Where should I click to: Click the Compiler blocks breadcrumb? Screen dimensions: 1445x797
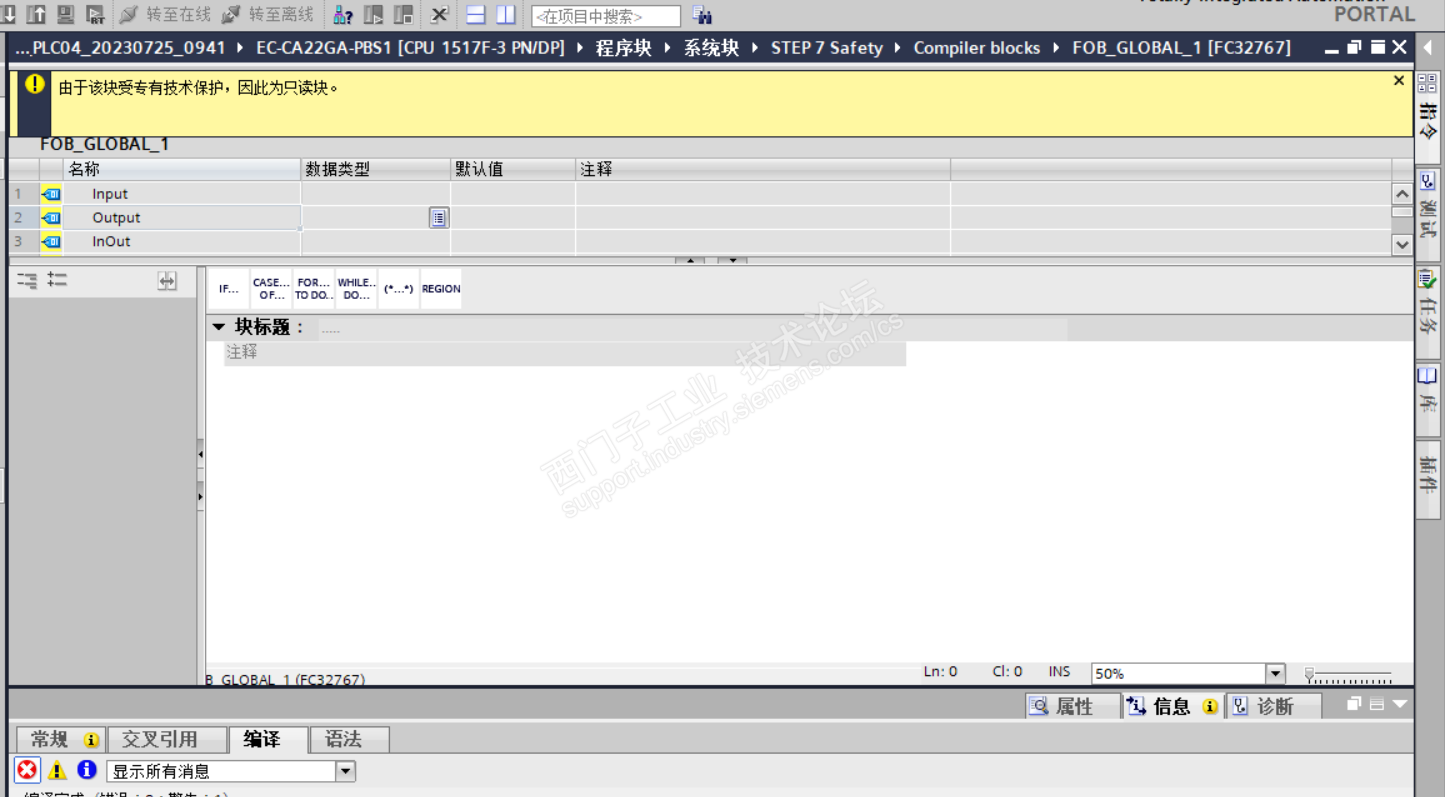[977, 48]
